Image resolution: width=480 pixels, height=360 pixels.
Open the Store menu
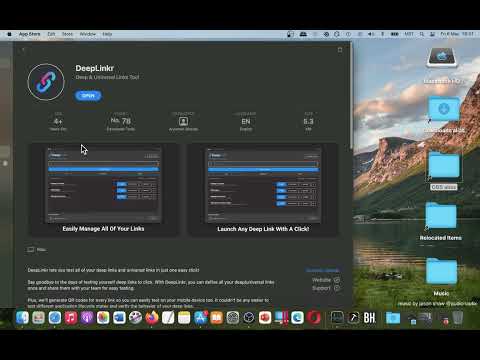(67, 34)
